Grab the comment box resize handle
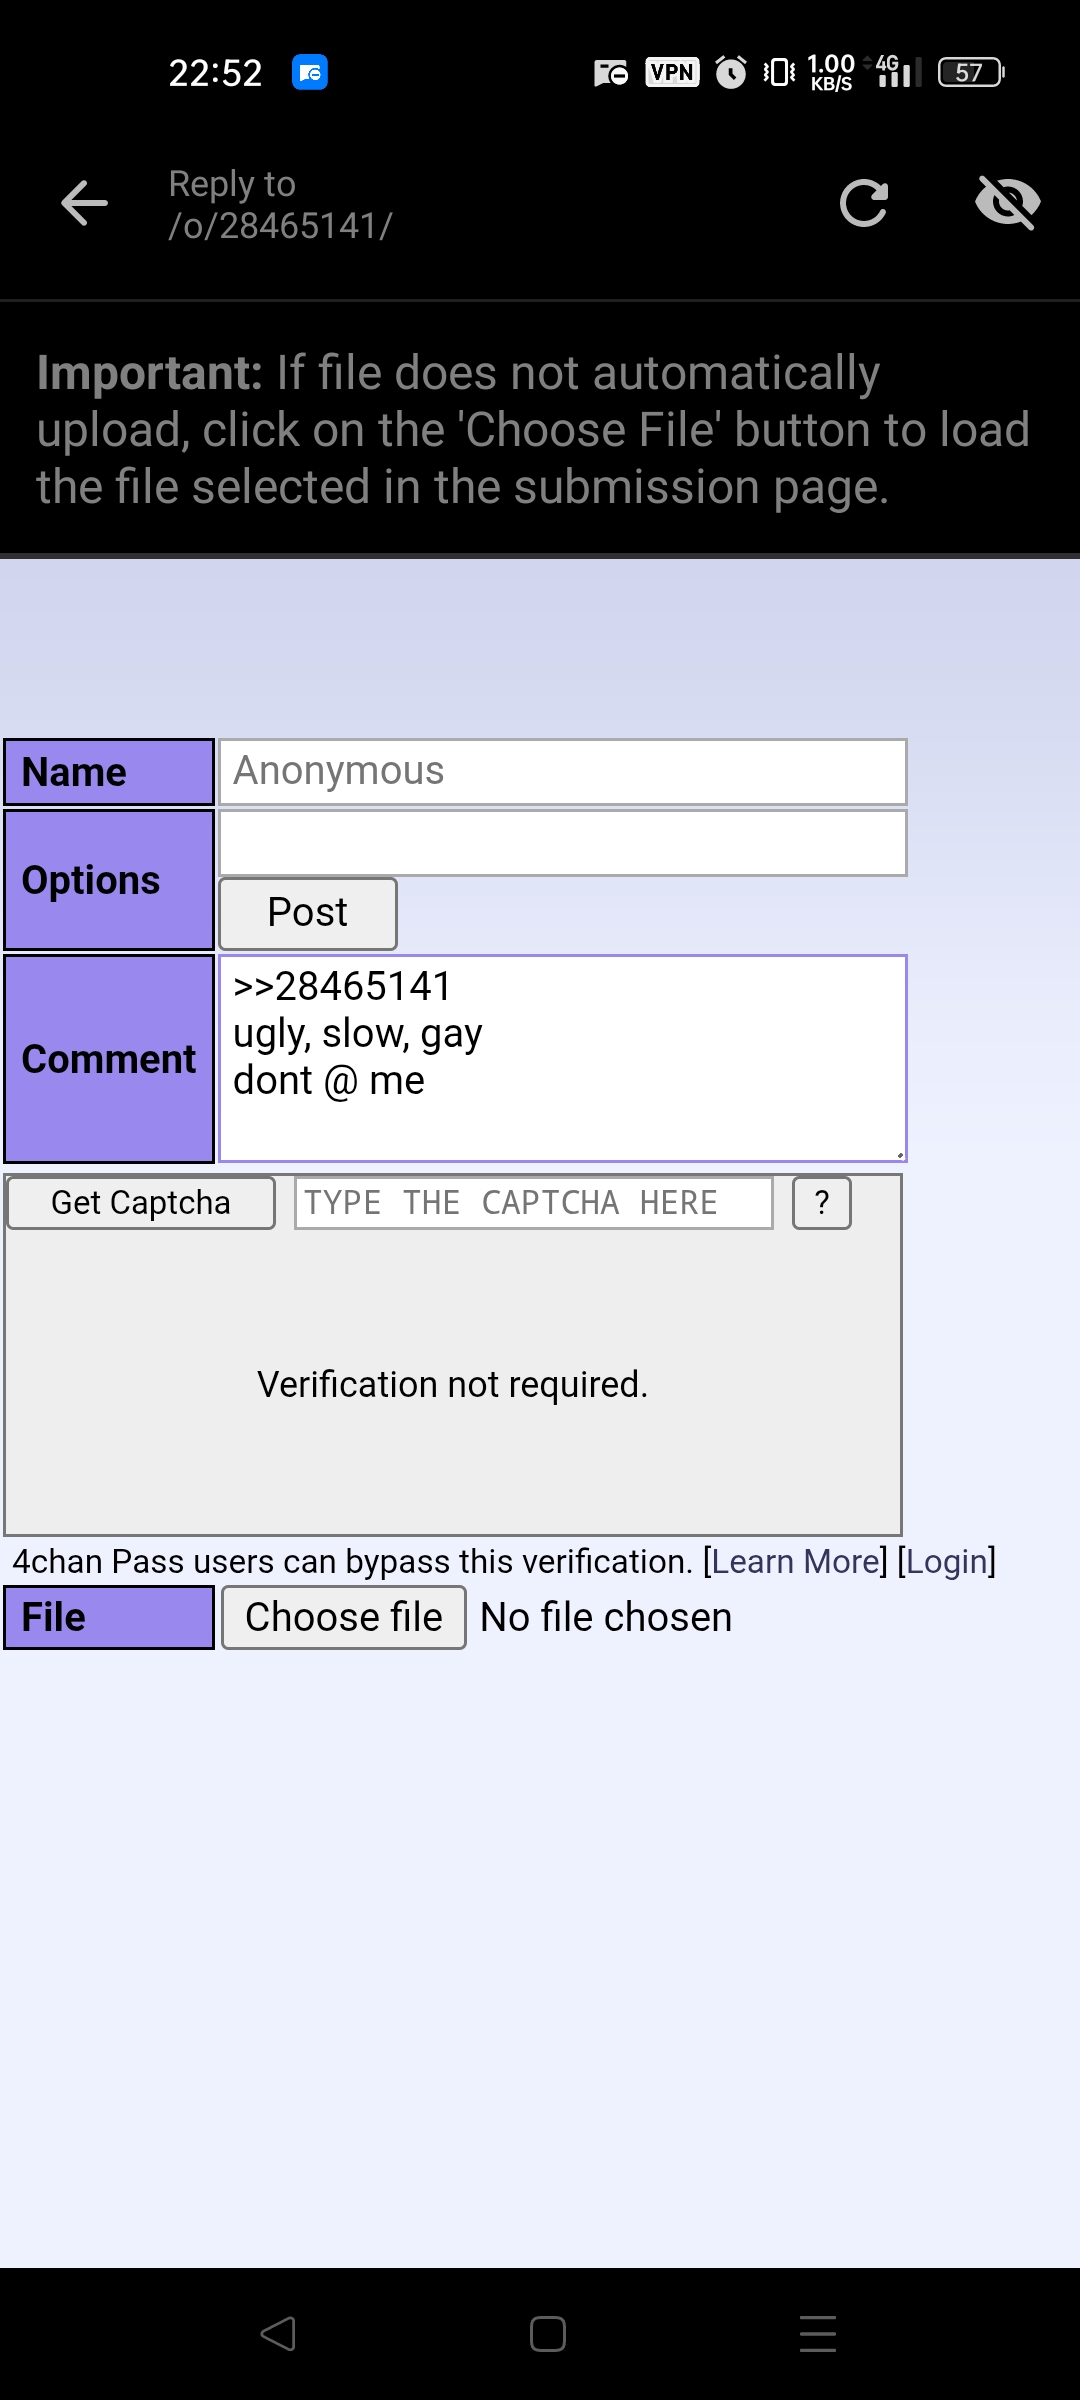 [x=899, y=1154]
